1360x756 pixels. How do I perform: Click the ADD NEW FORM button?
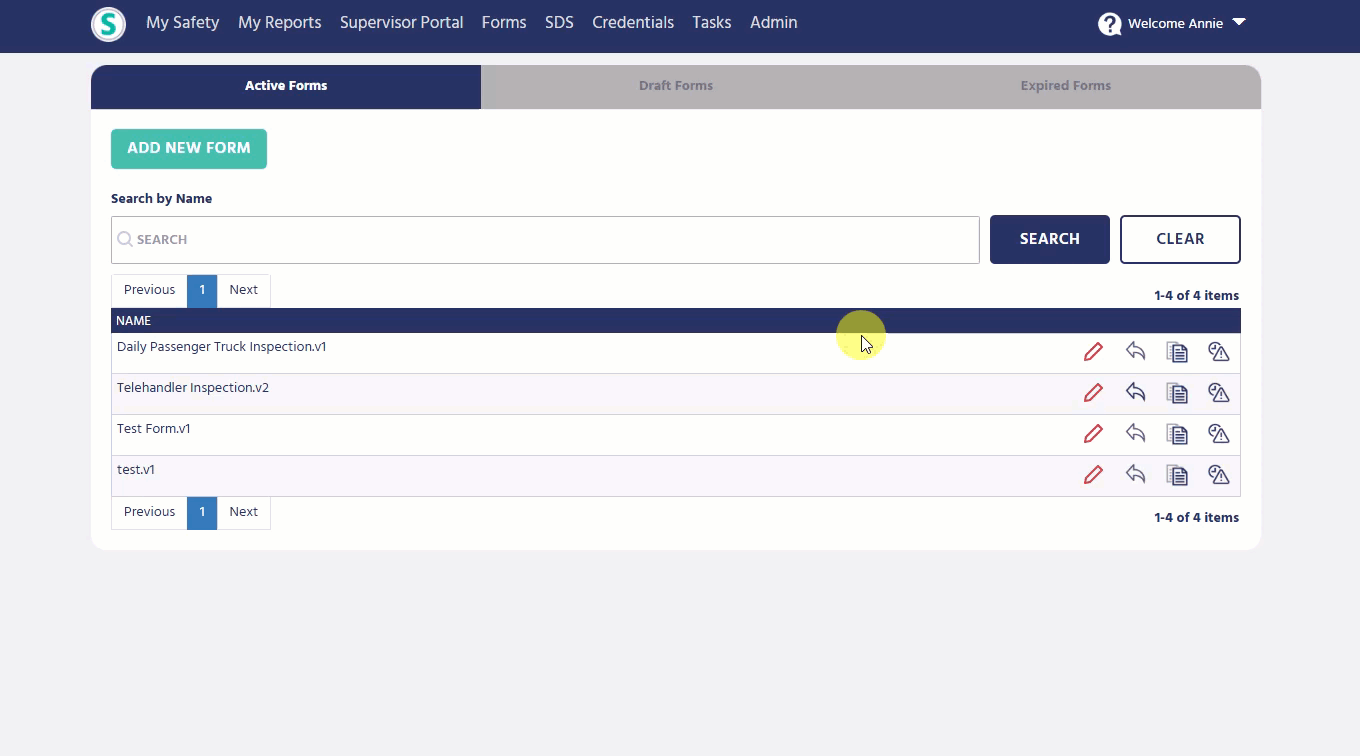[189, 149]
